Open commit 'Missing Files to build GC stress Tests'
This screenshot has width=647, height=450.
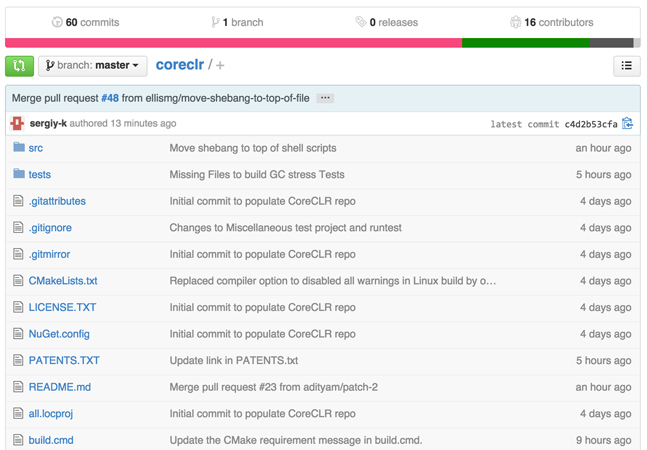(257, 174)
